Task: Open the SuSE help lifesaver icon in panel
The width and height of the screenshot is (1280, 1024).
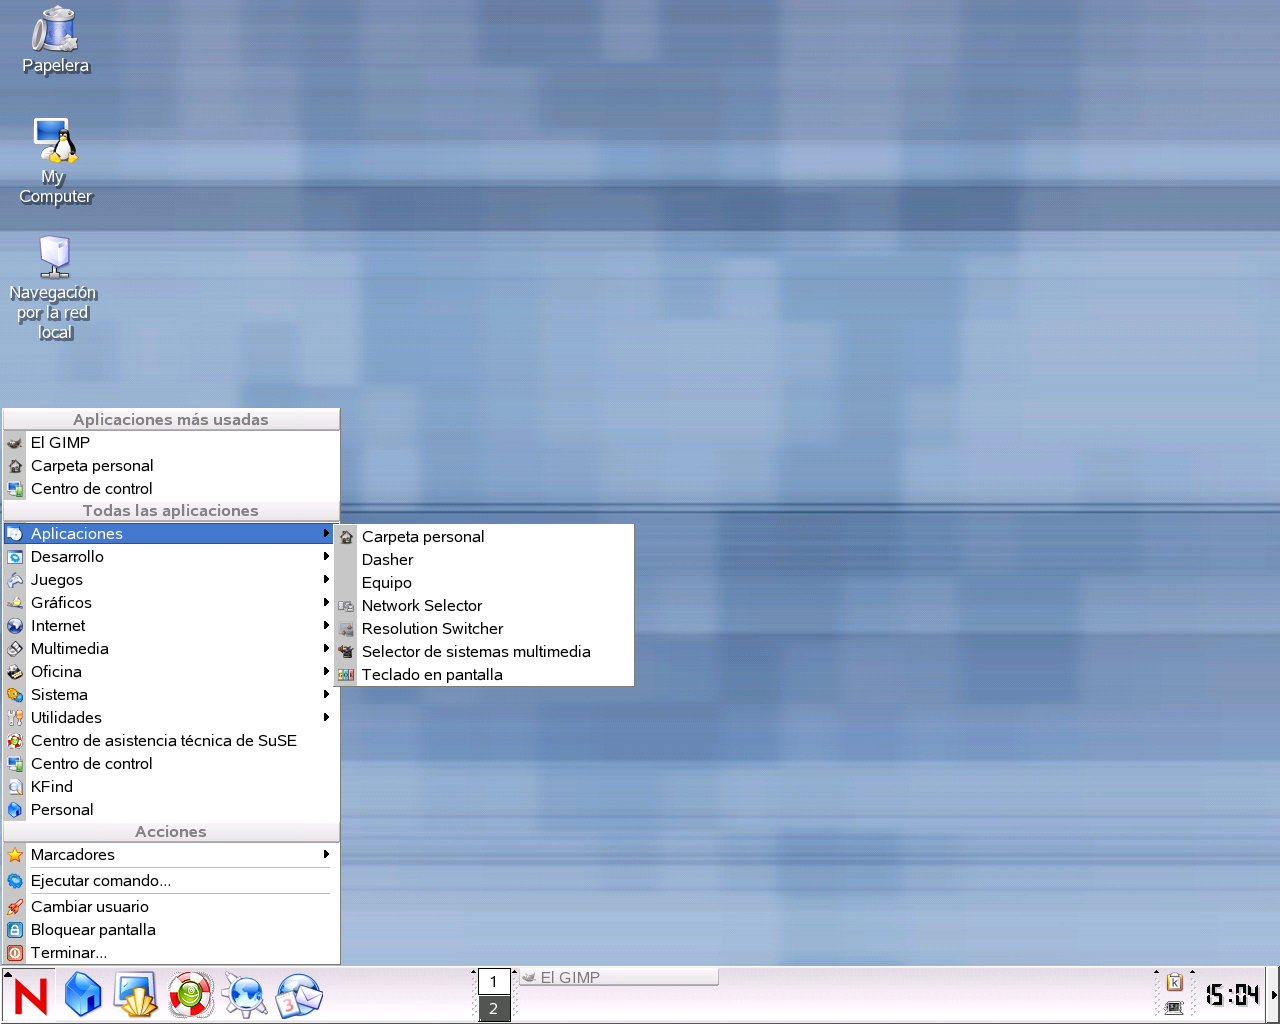Action: point(190,994)
